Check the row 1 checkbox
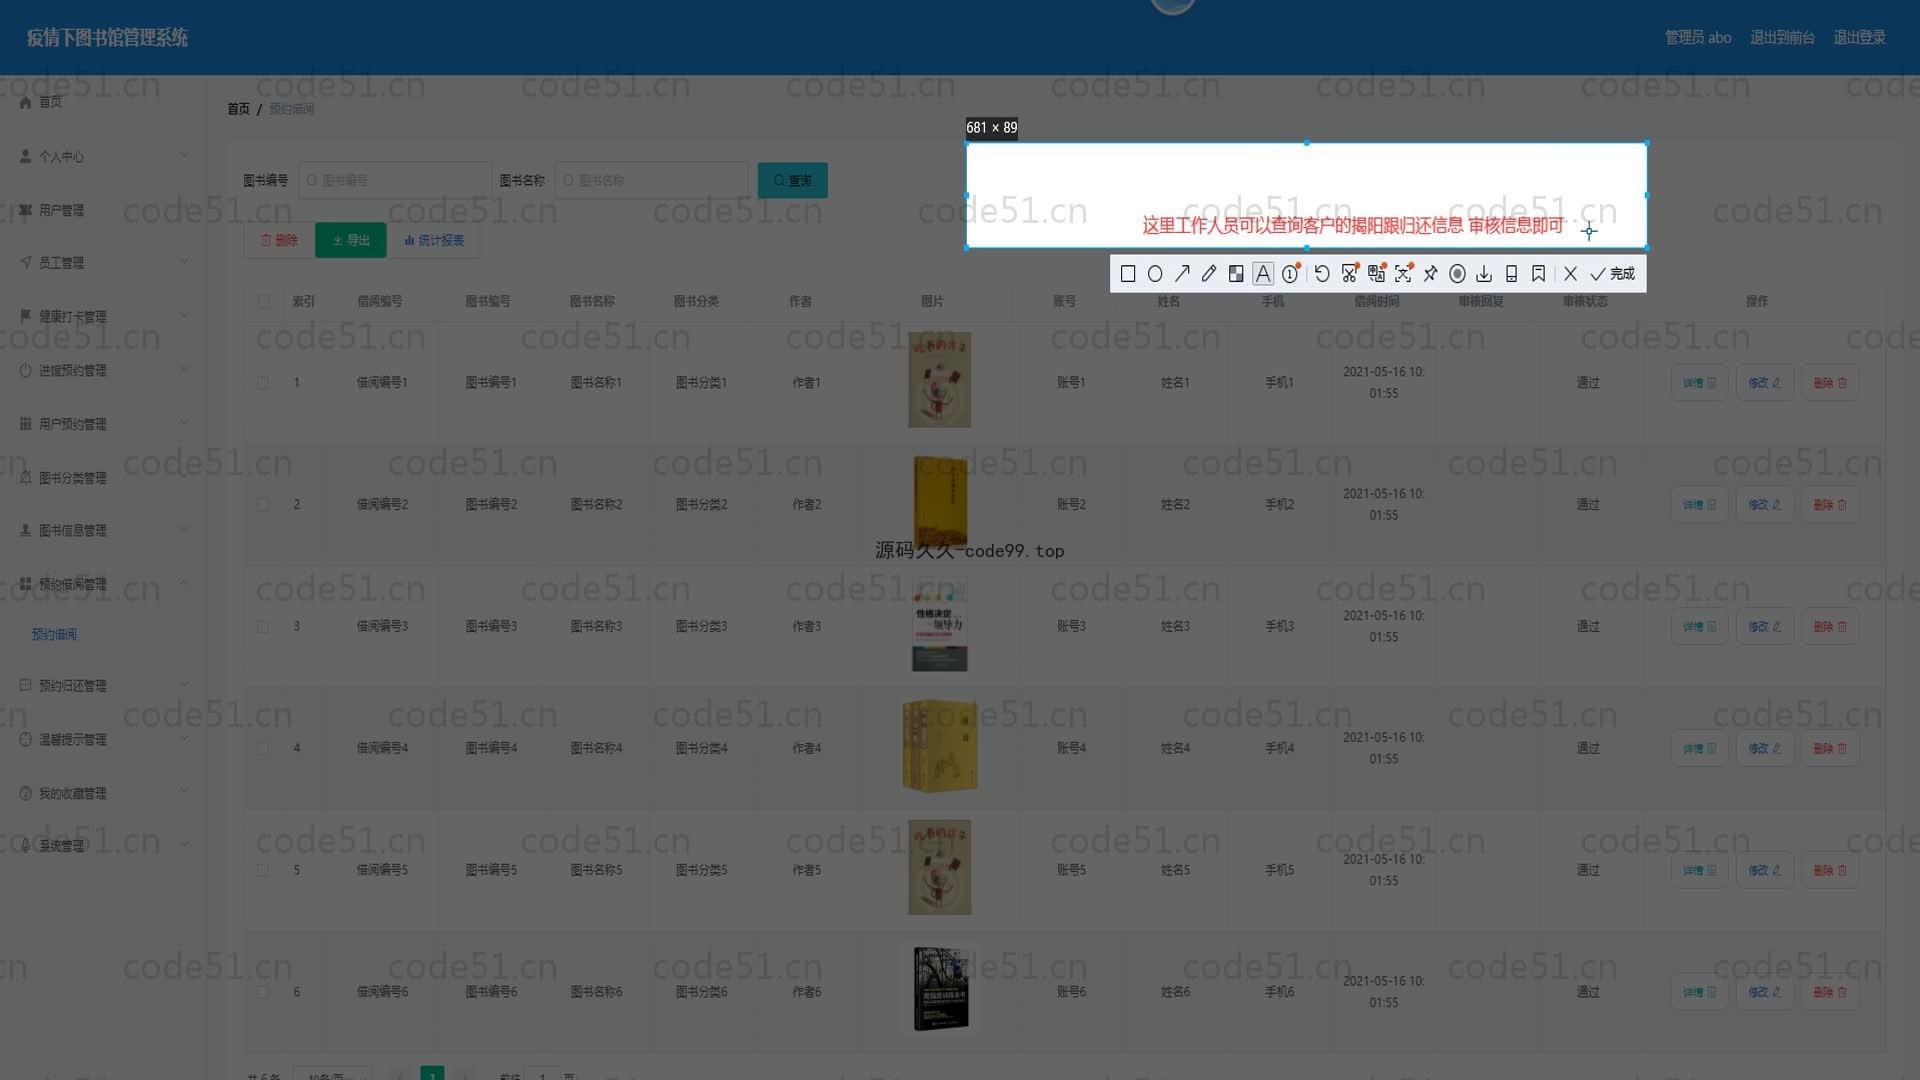This screenshot has width=1920, height=1080. tap(263, 383)
